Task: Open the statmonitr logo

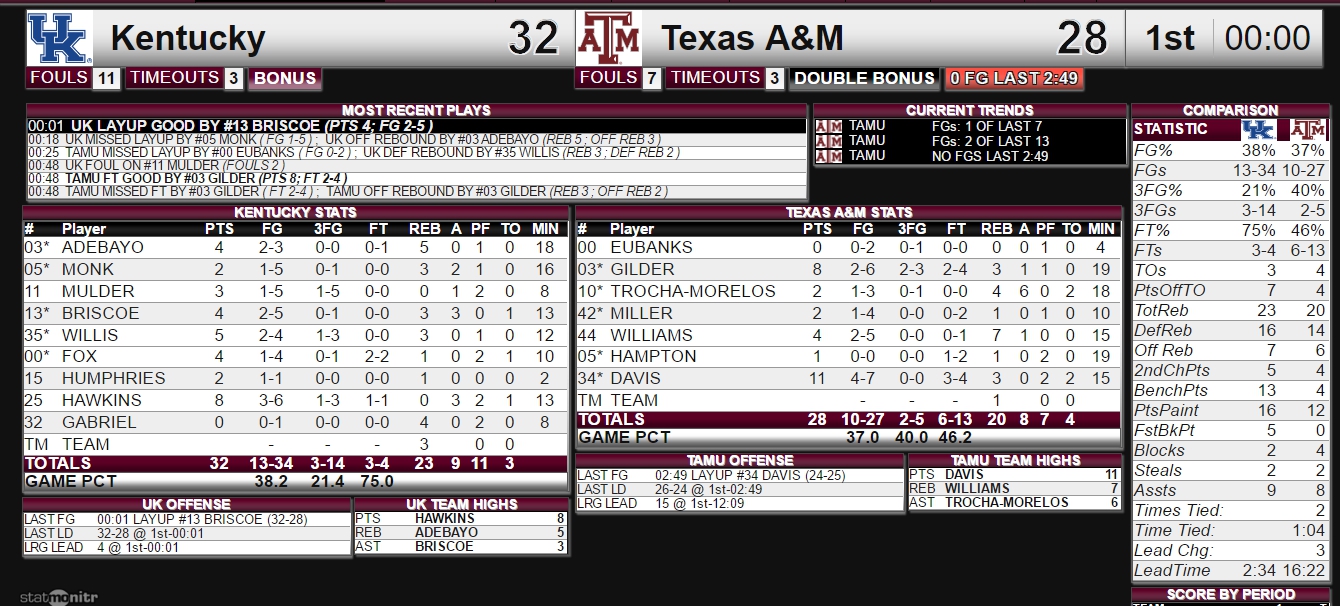Action: 59,597
